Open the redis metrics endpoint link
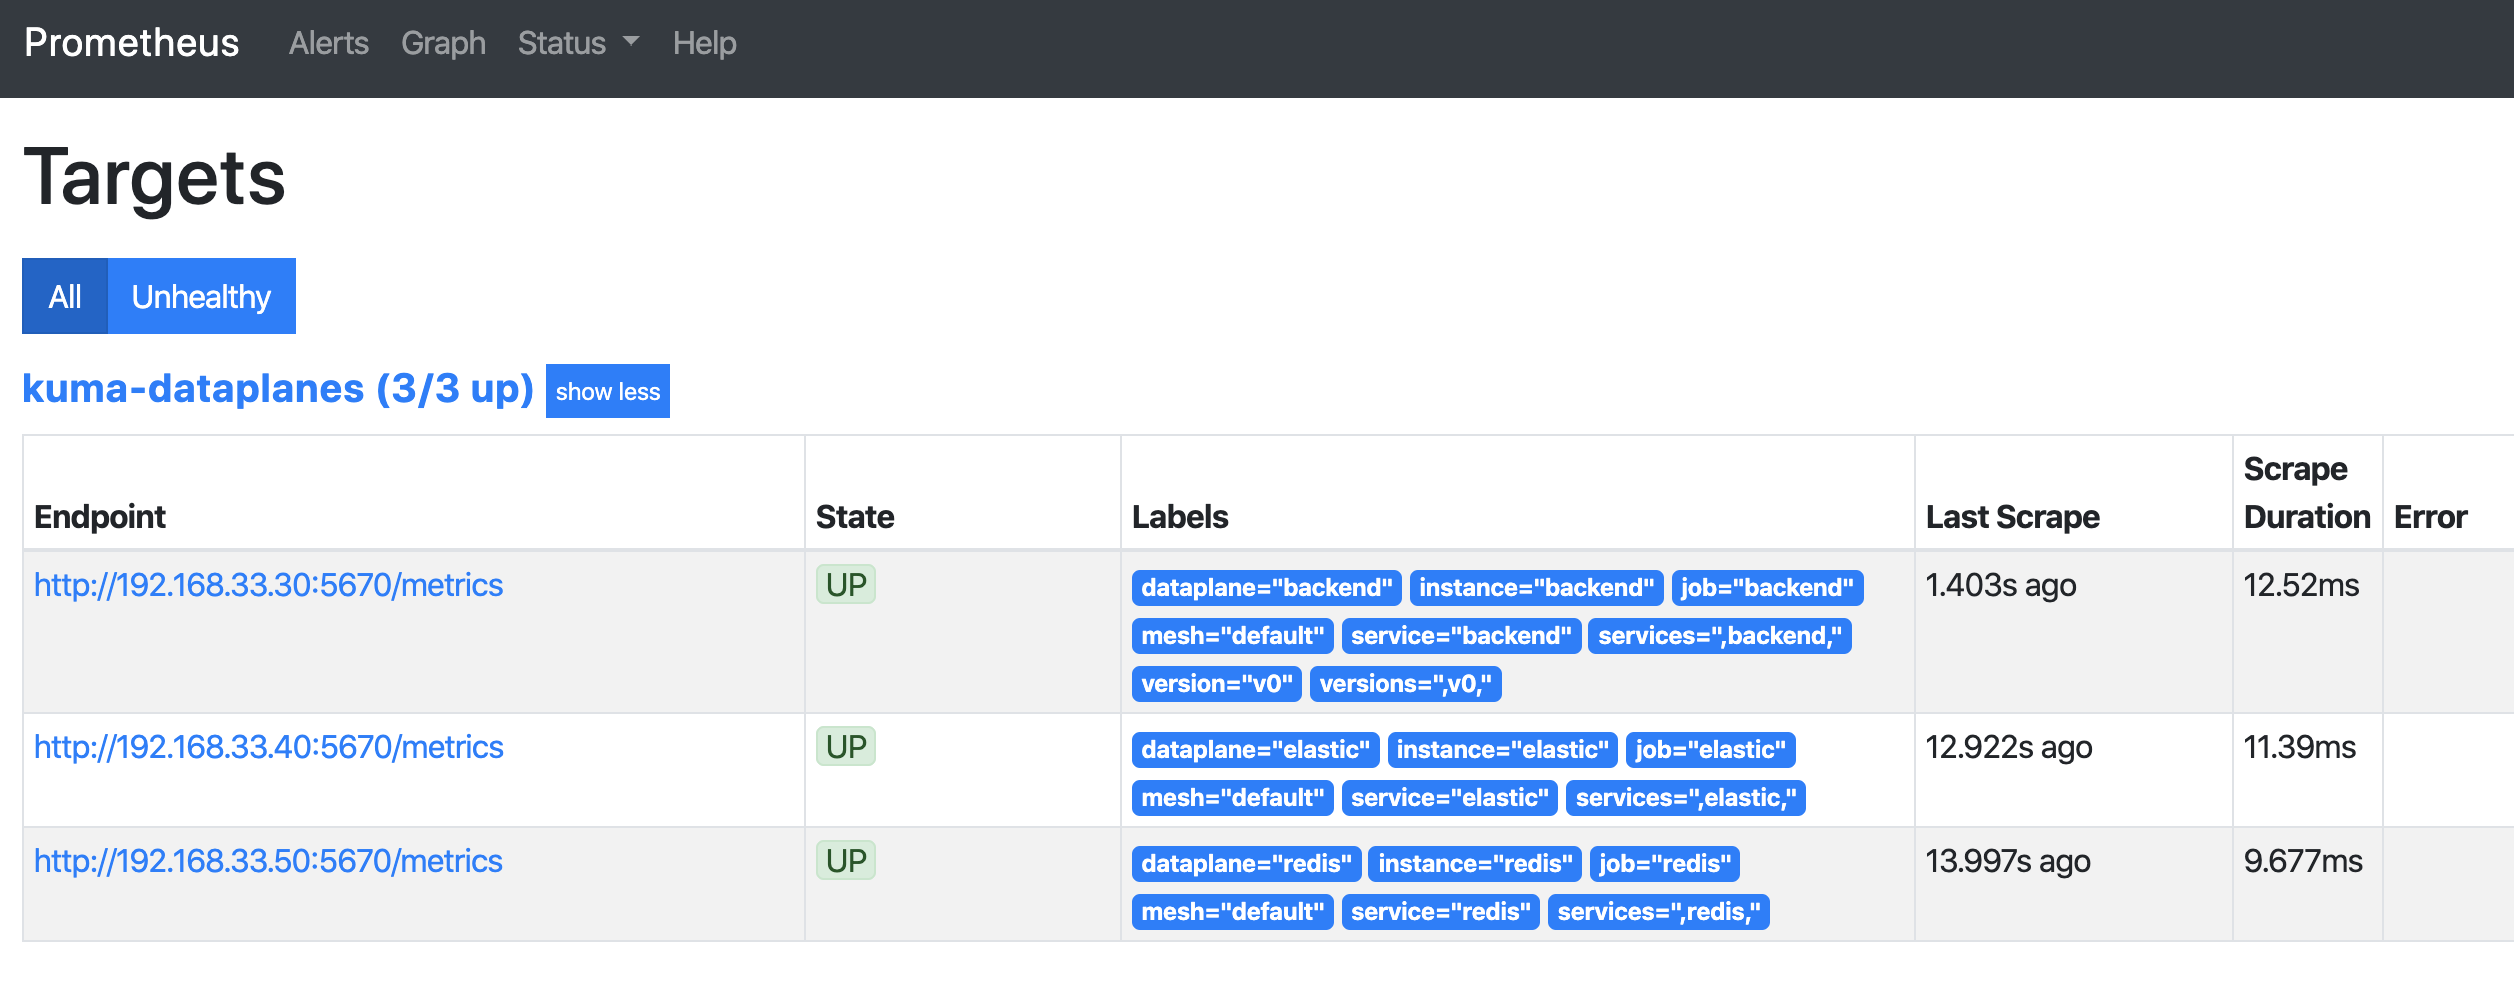Screen dimensions: 2514x982 [268, 861]
